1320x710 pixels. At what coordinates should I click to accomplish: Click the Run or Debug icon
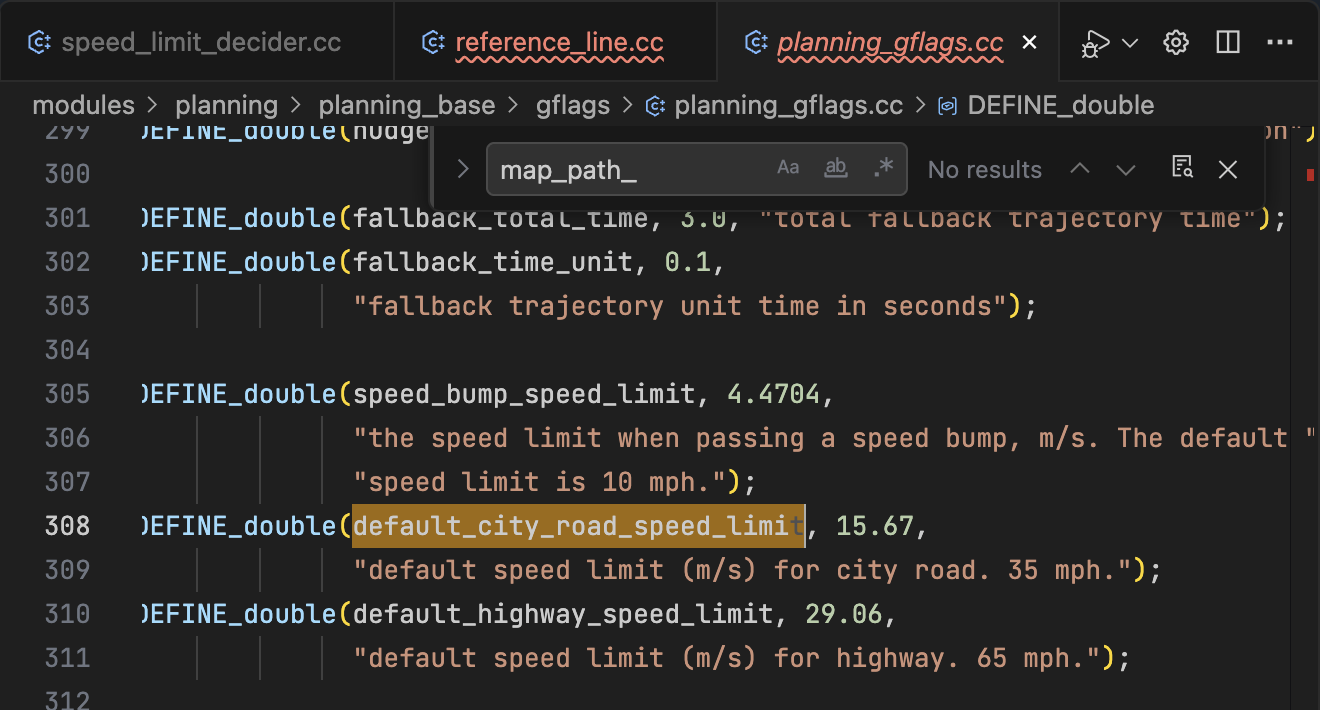[1096, 43]
